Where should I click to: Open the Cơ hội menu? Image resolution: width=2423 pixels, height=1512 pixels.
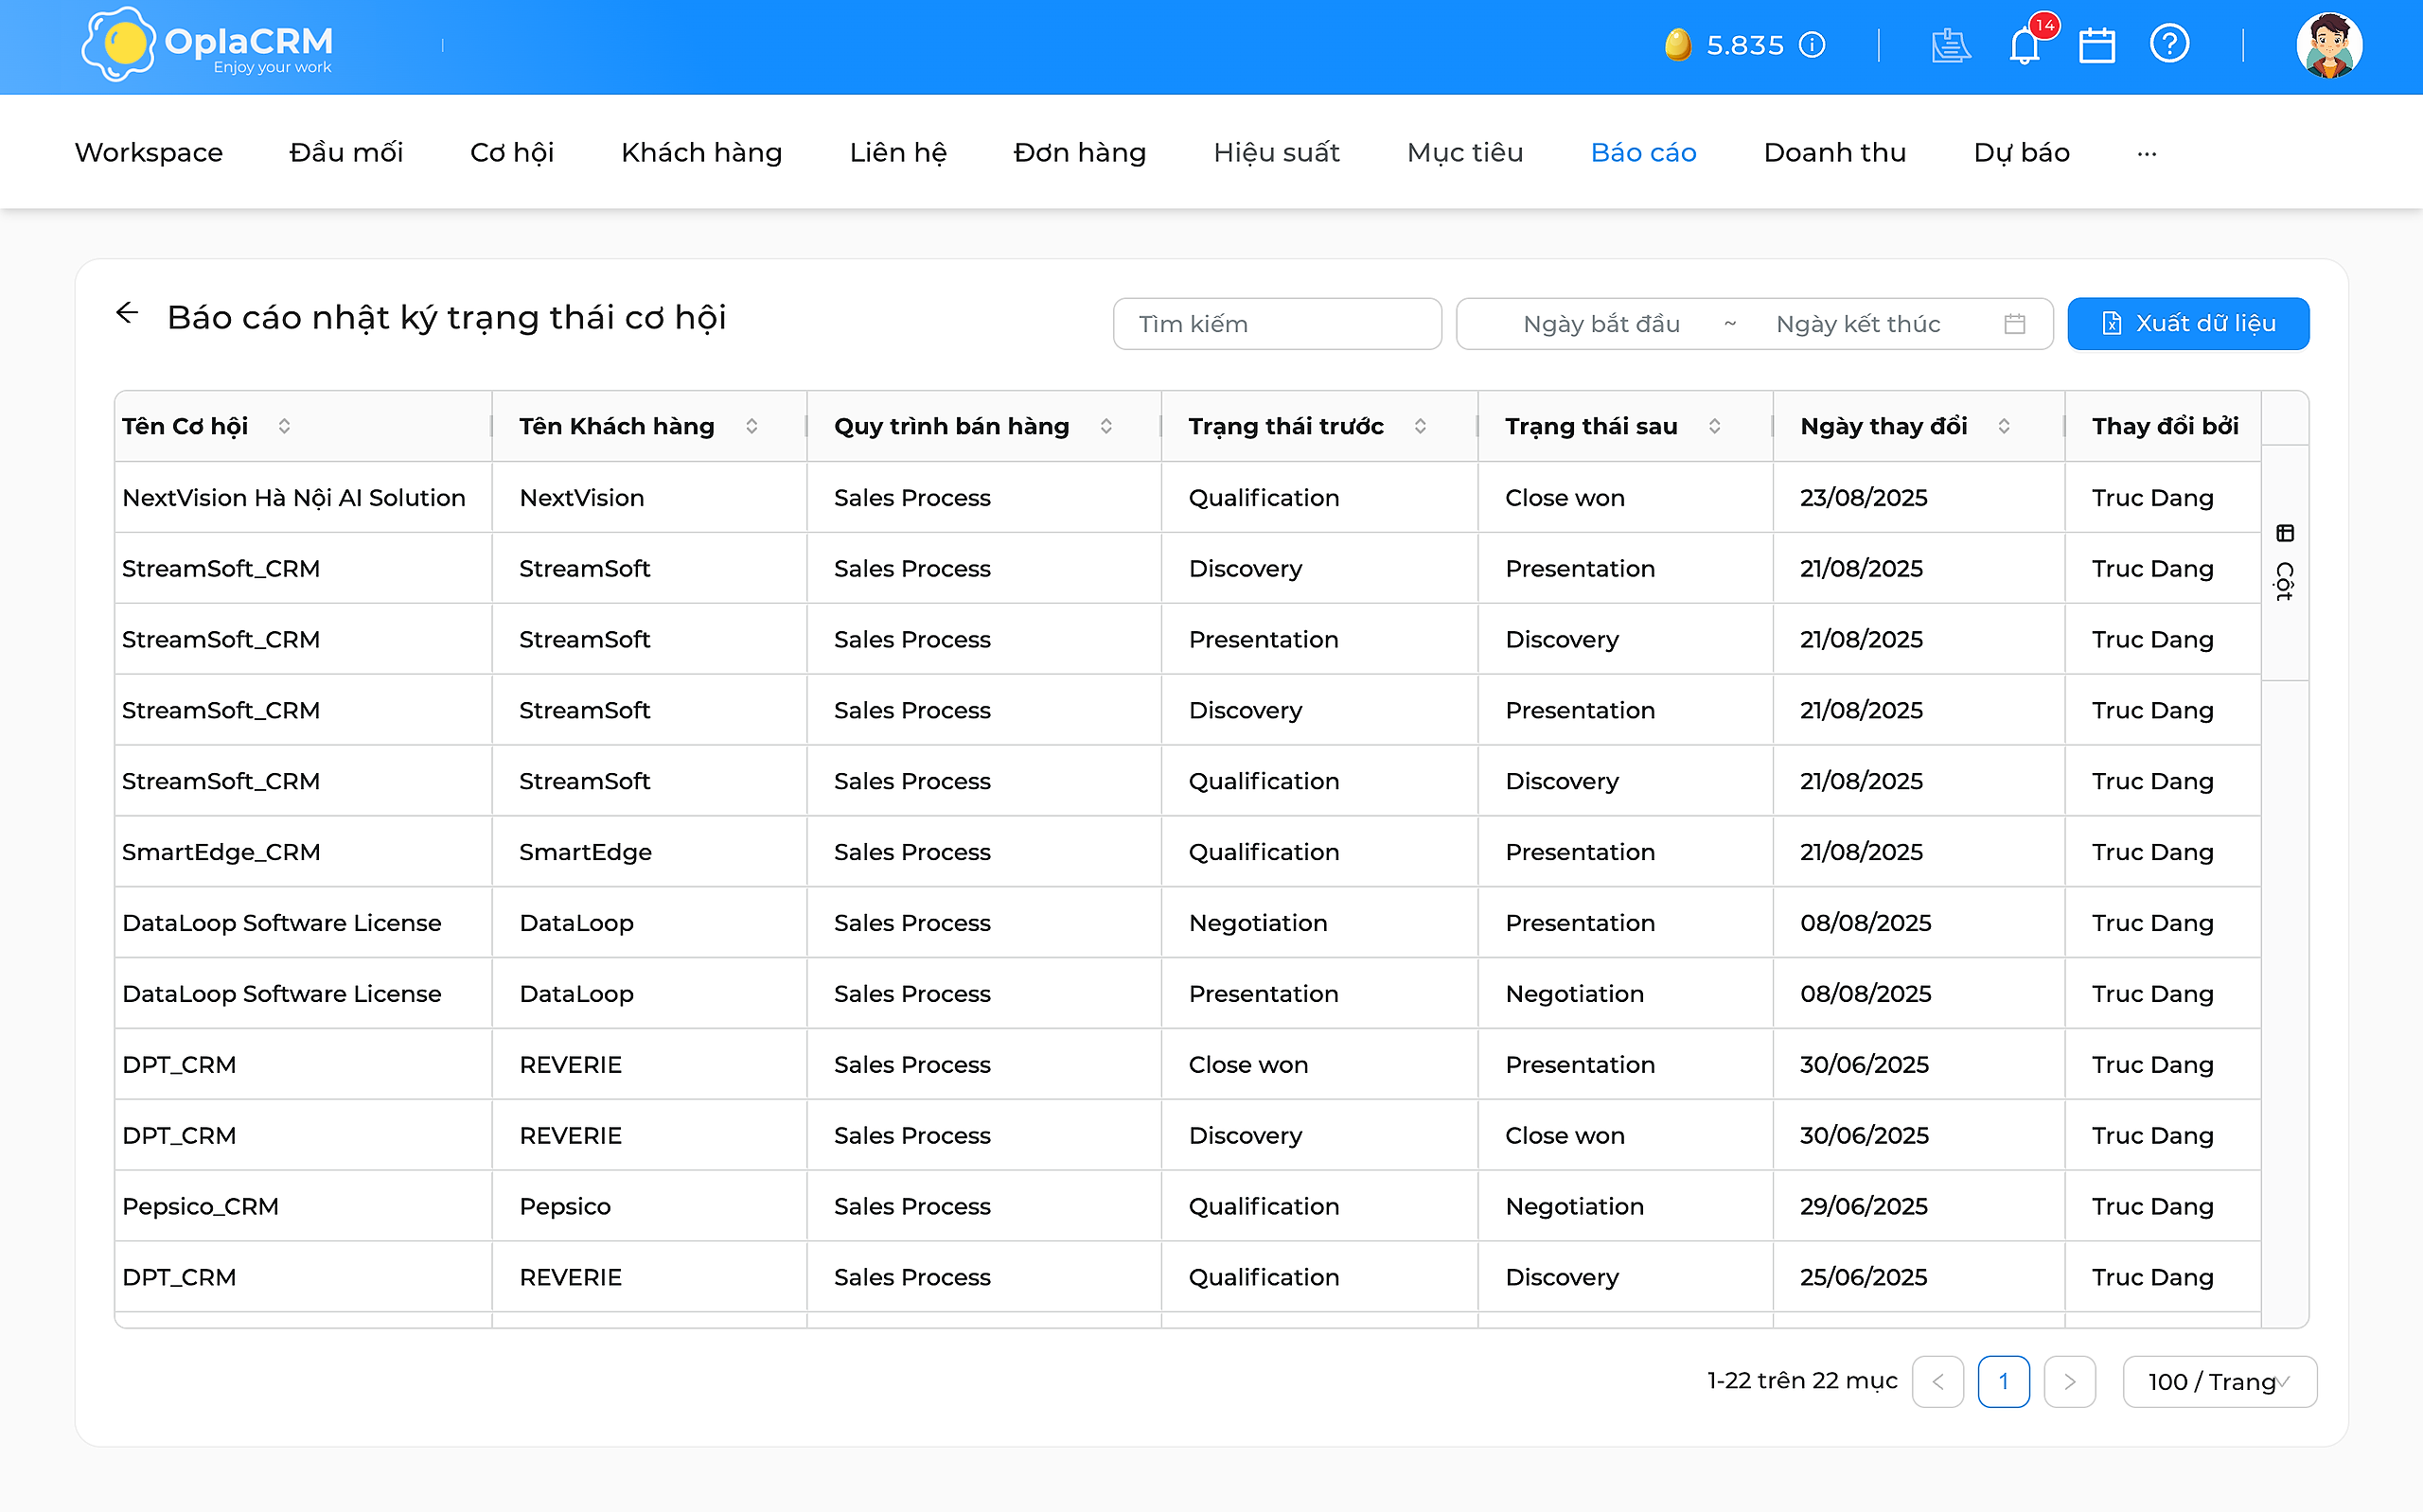512,152
